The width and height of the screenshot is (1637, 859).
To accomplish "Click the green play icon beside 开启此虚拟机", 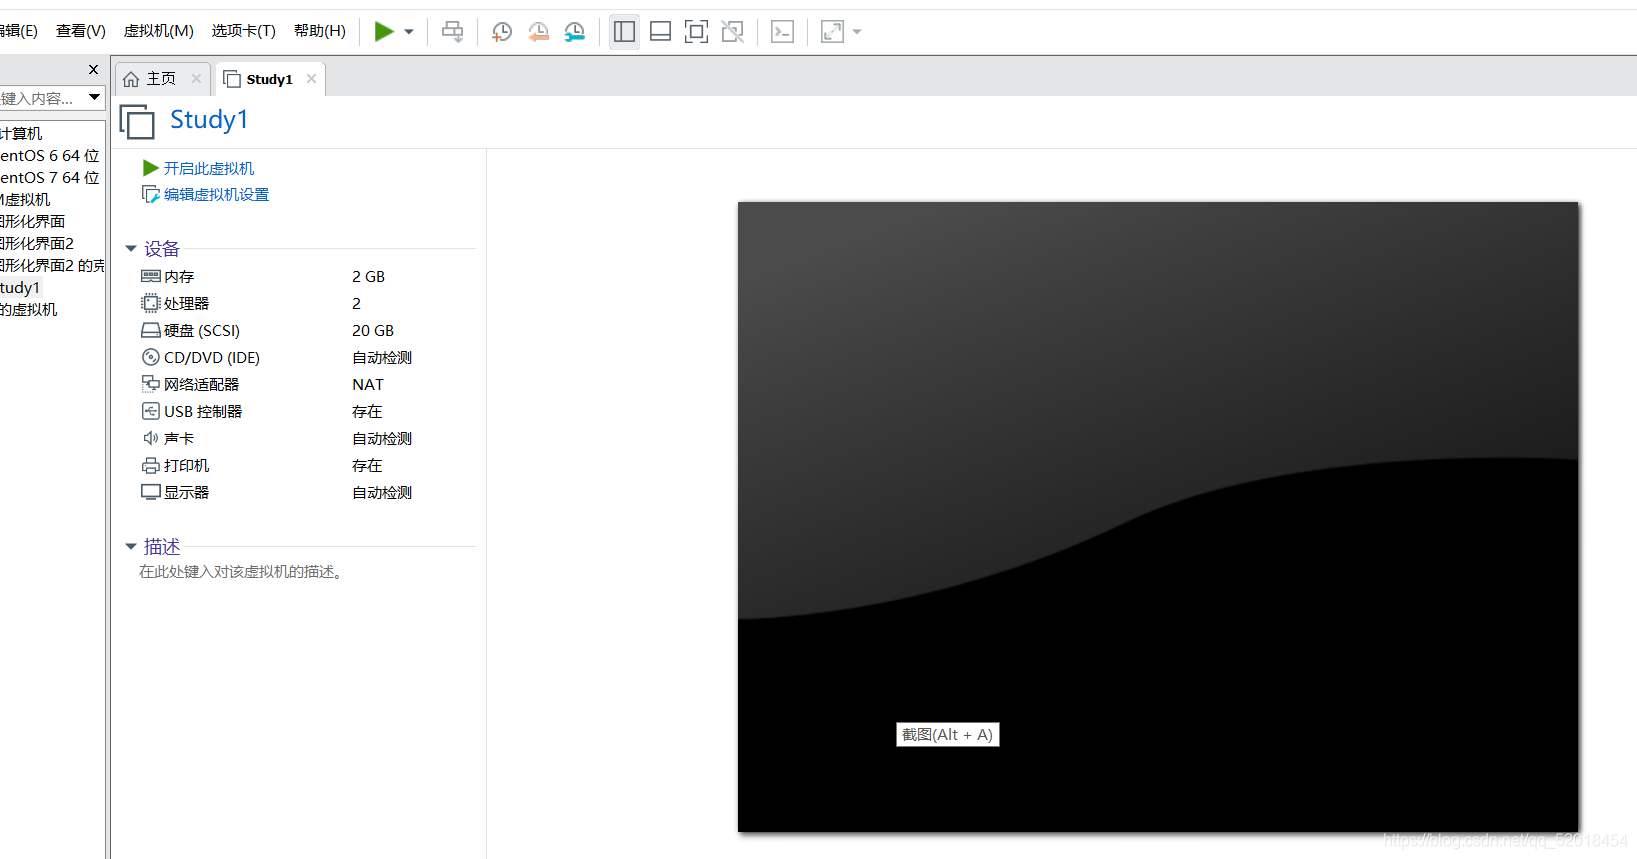I will click(x=151, y=168).
